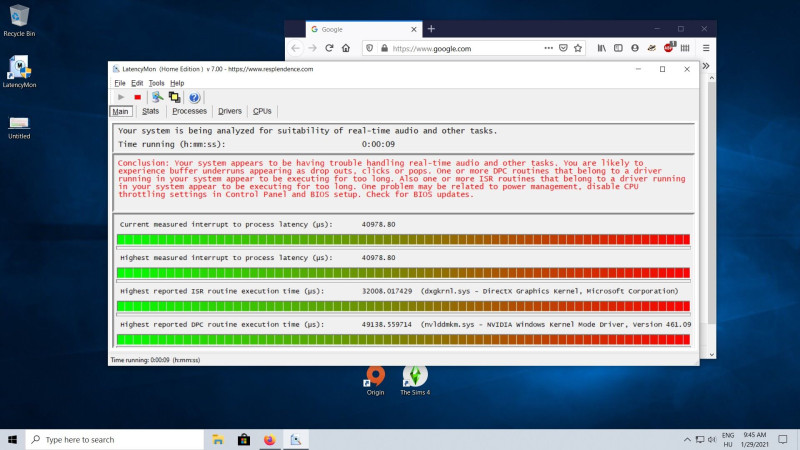
Task: Reload the page in Firefox
Action: pos(329,48)
